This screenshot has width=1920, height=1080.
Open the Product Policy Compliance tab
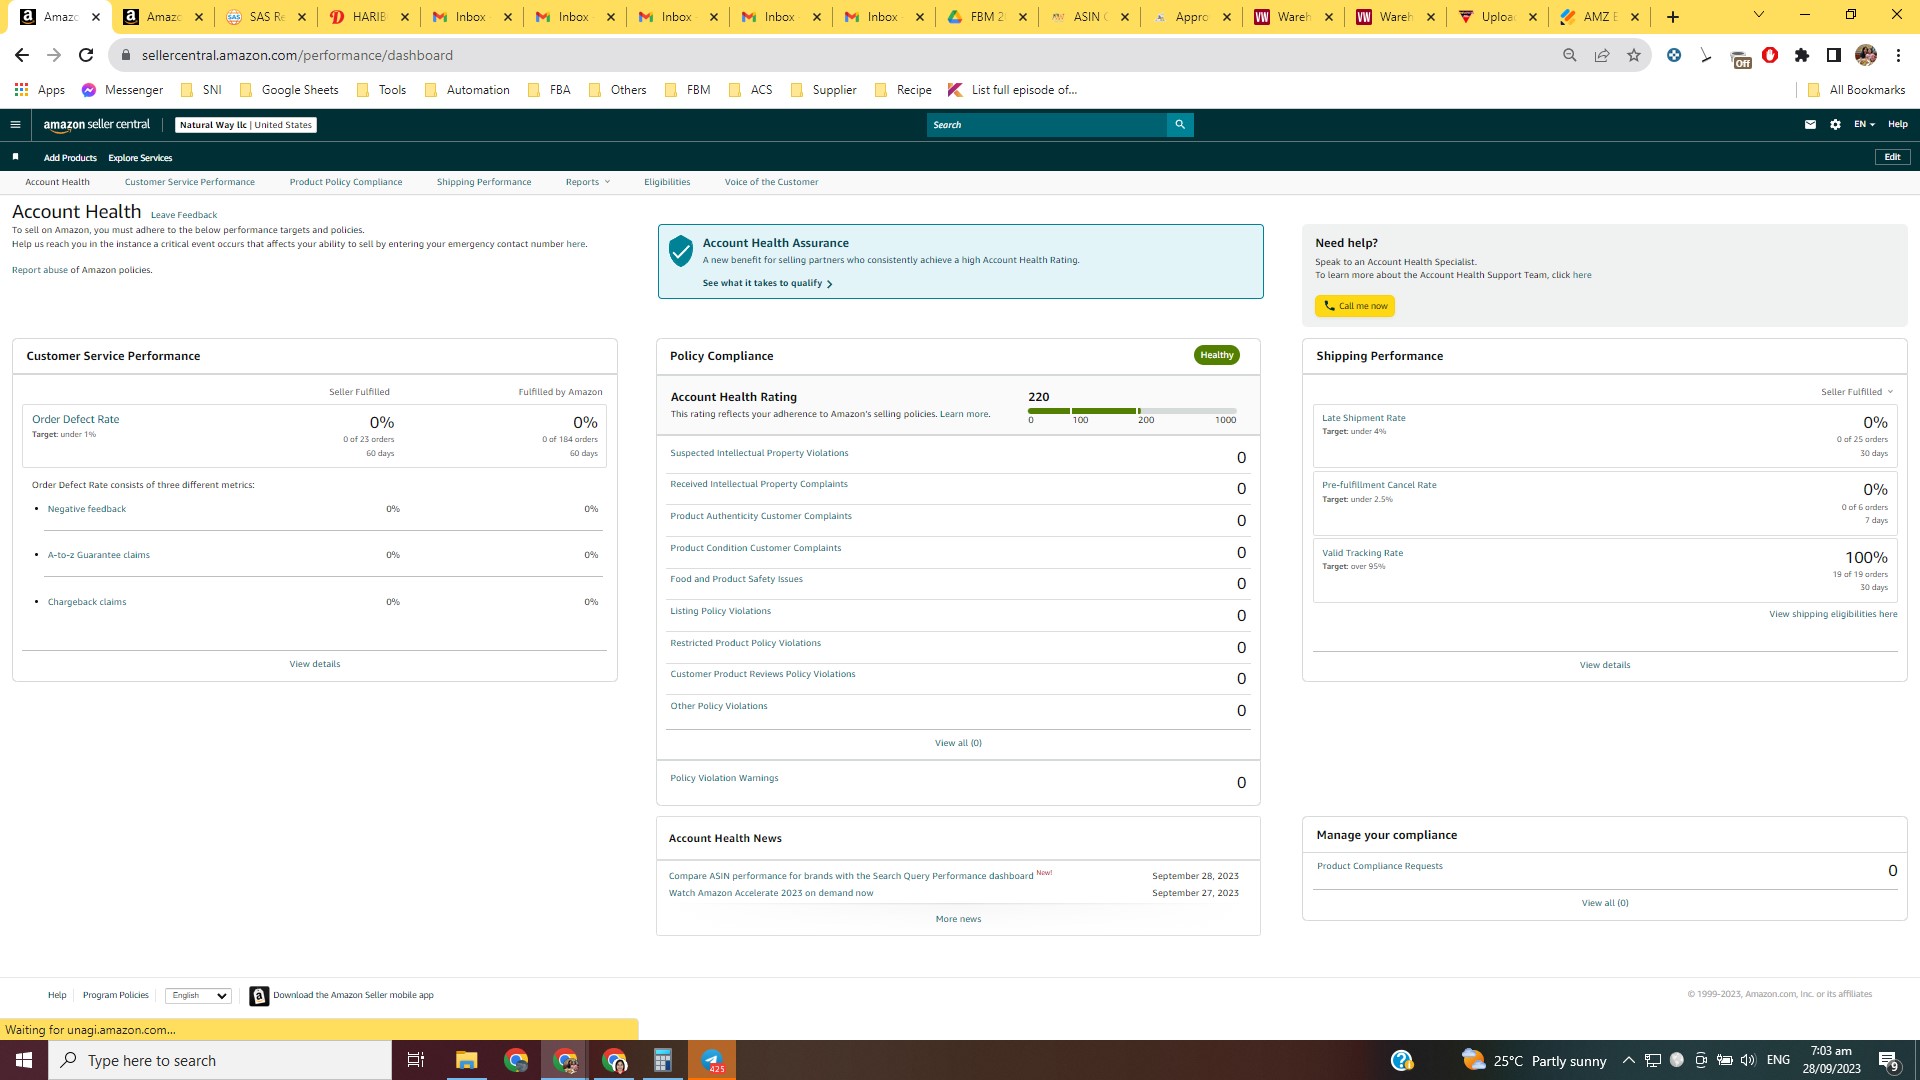[x=346, y=182]
